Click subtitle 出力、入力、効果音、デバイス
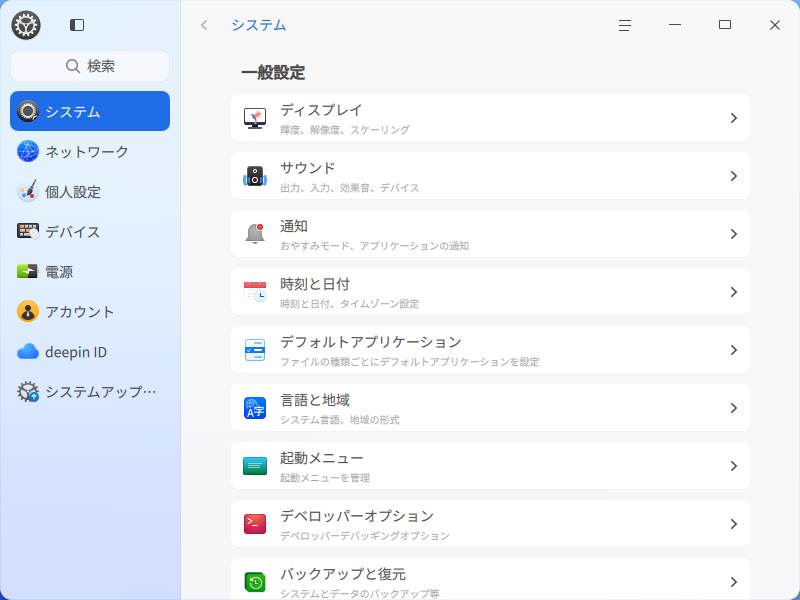 point(349,188)
